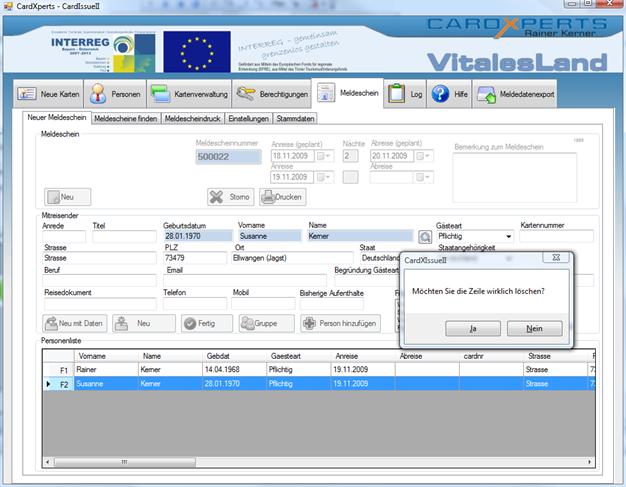Click Rainer cell in Personenliste
Screen dimensions: 626x487
(x=106, y=370)
